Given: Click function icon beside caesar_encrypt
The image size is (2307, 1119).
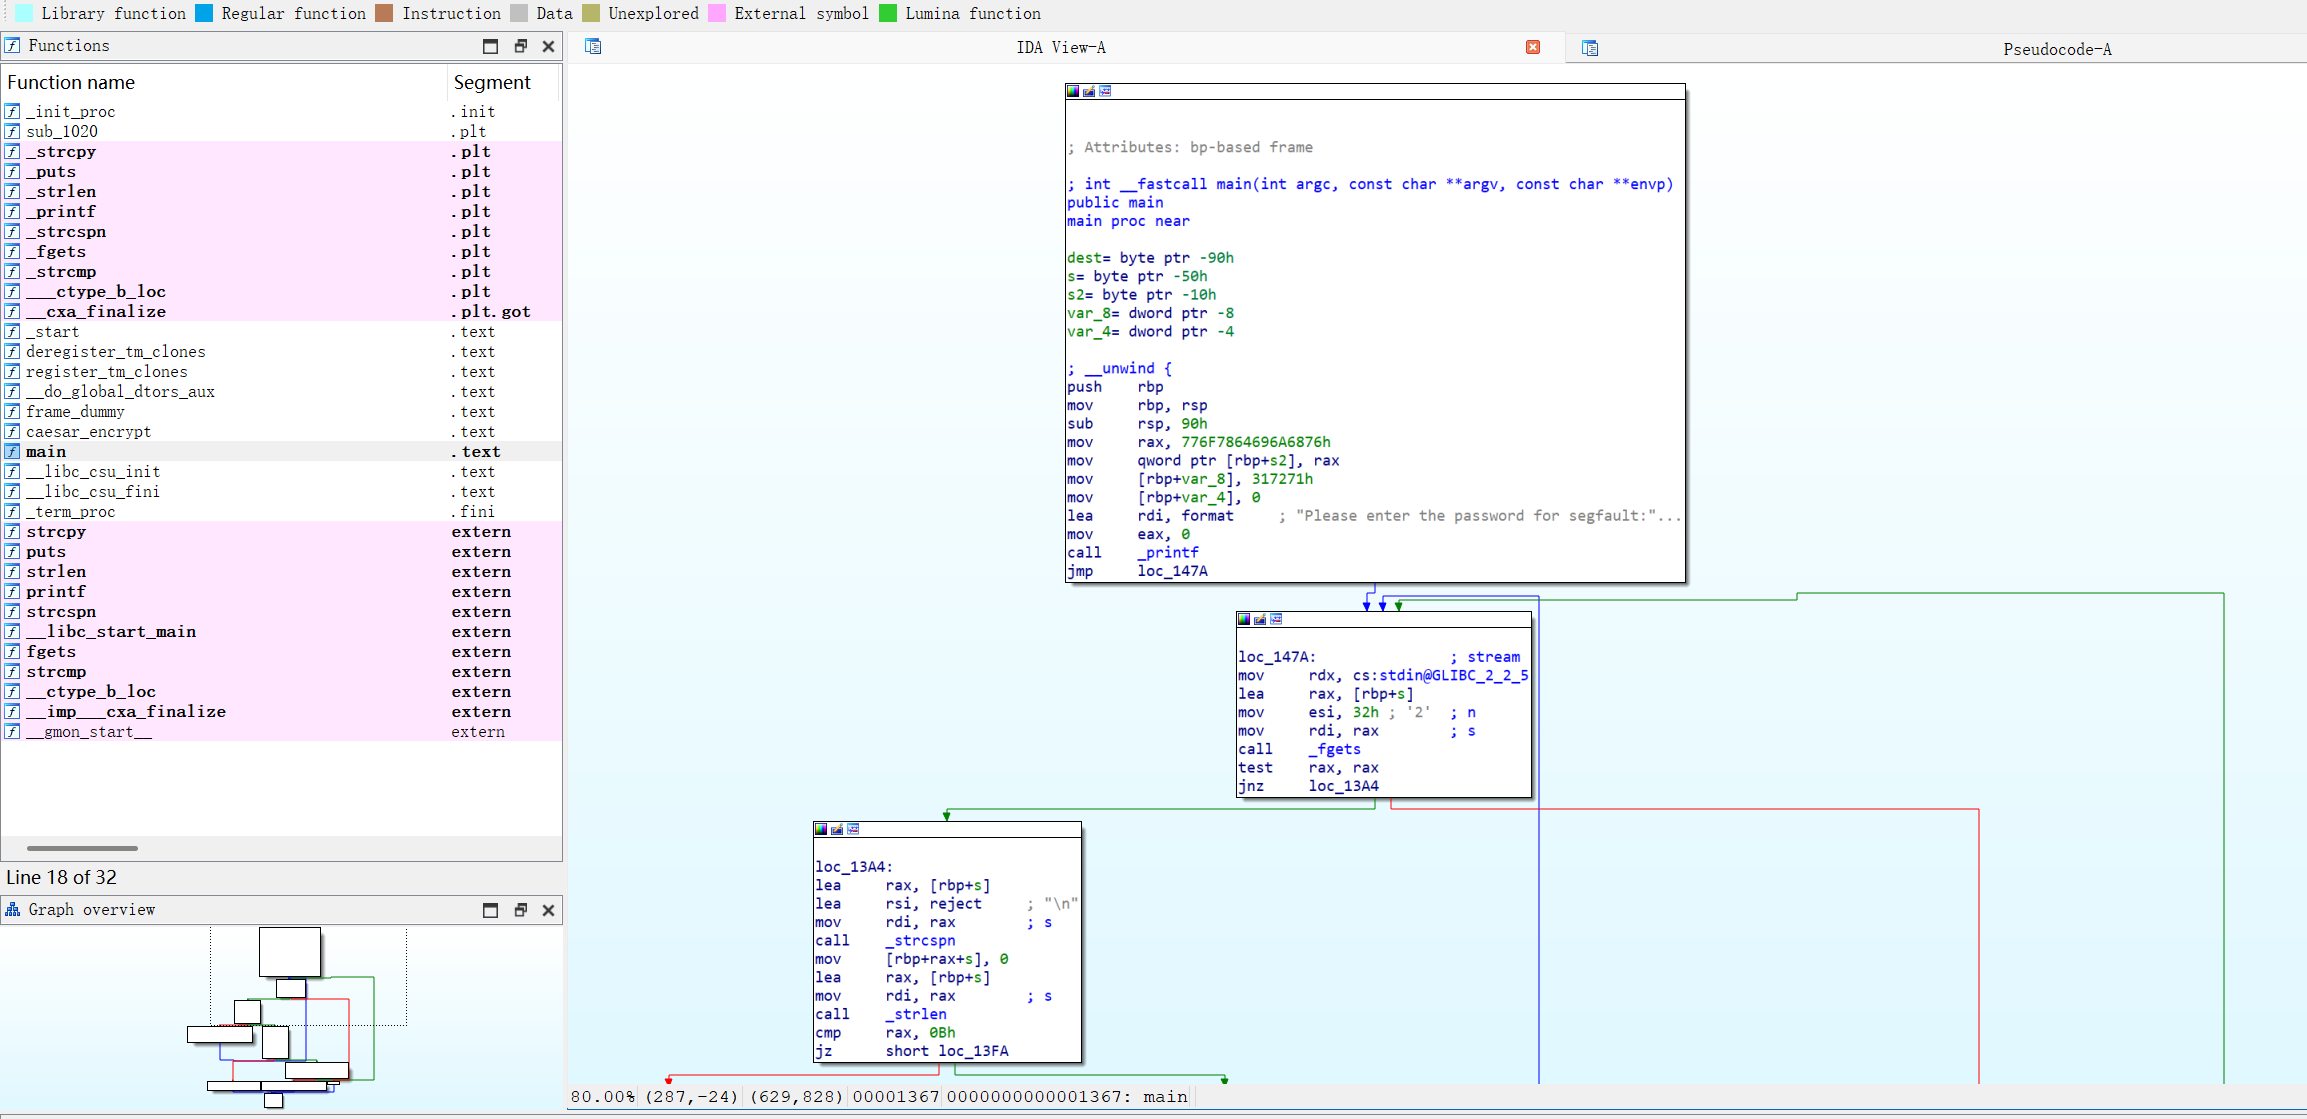Looking at the screenshot, I should point(12,432).
